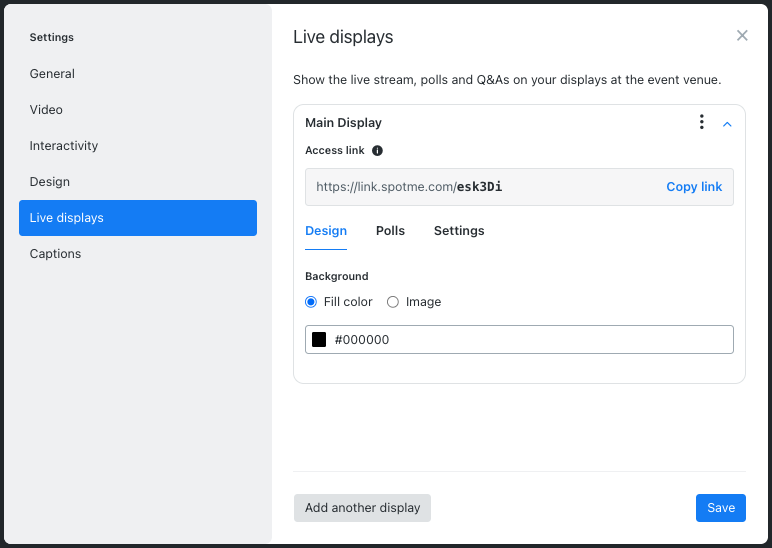Save the live display settings
Image resolution: width=772 pixels, height=548 pixels.
tap(721, 508)
